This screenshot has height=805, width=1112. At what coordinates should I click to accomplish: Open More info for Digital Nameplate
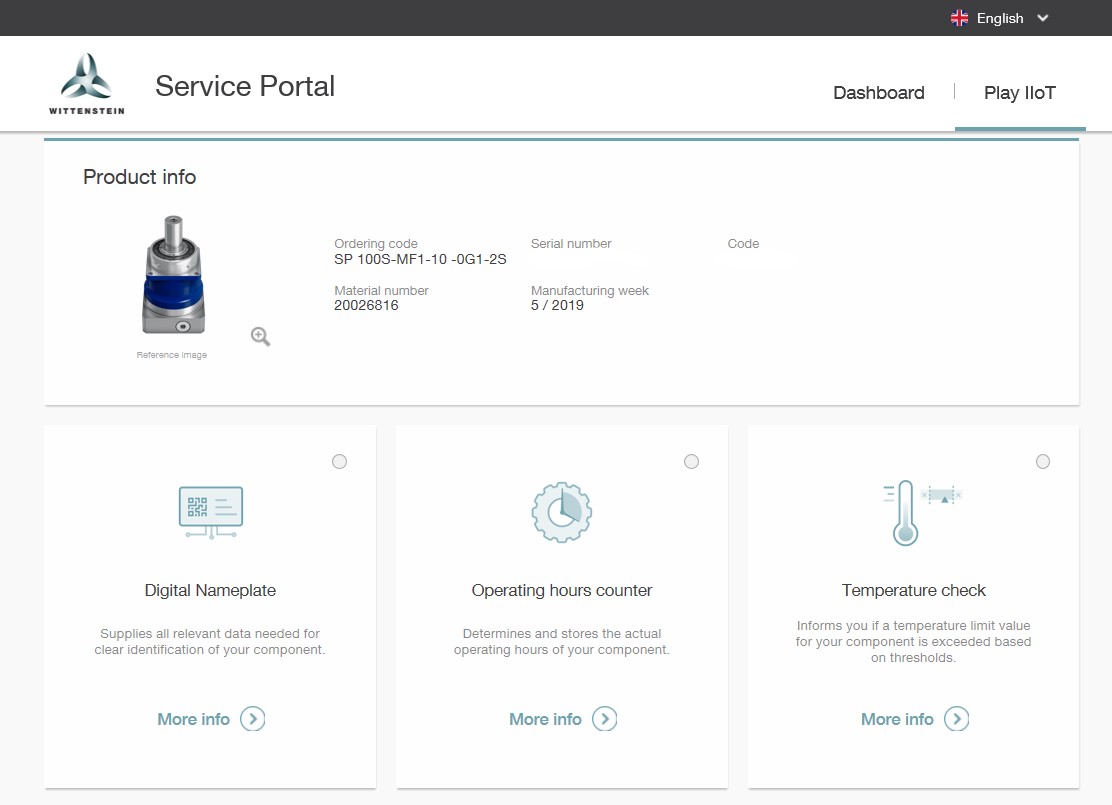pos(194,719)
